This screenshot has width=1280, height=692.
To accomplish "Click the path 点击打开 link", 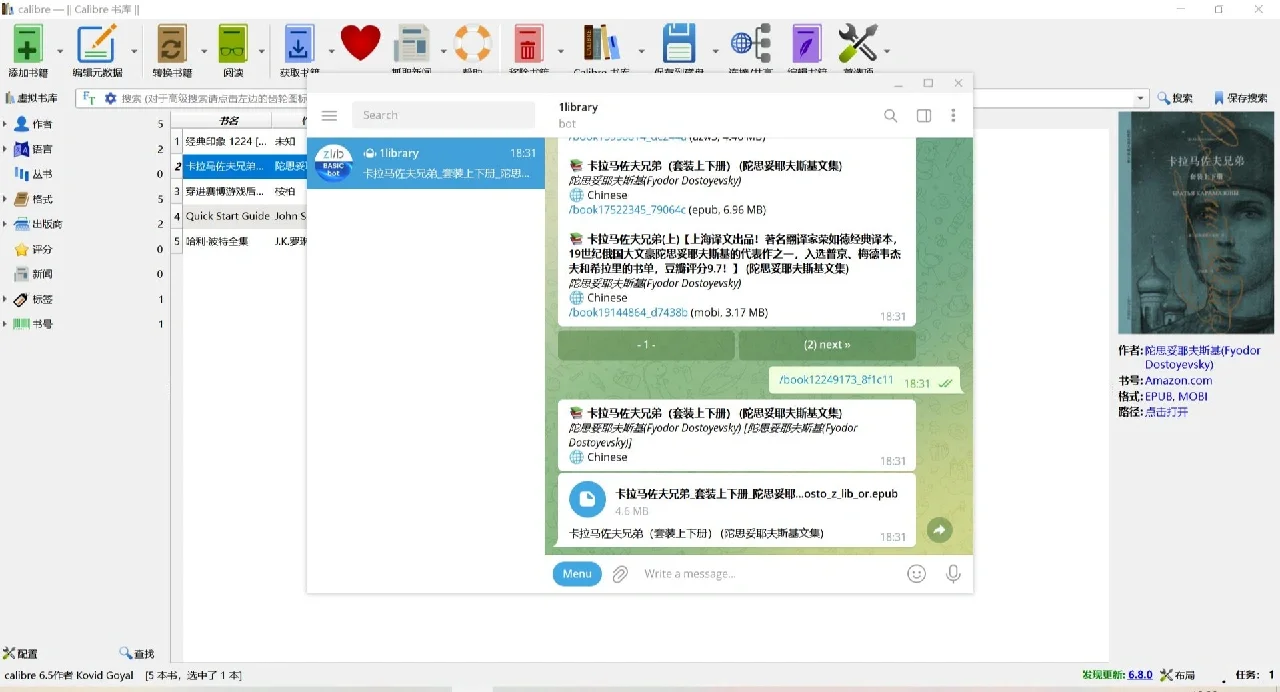I will click(x=1166, y=412).
